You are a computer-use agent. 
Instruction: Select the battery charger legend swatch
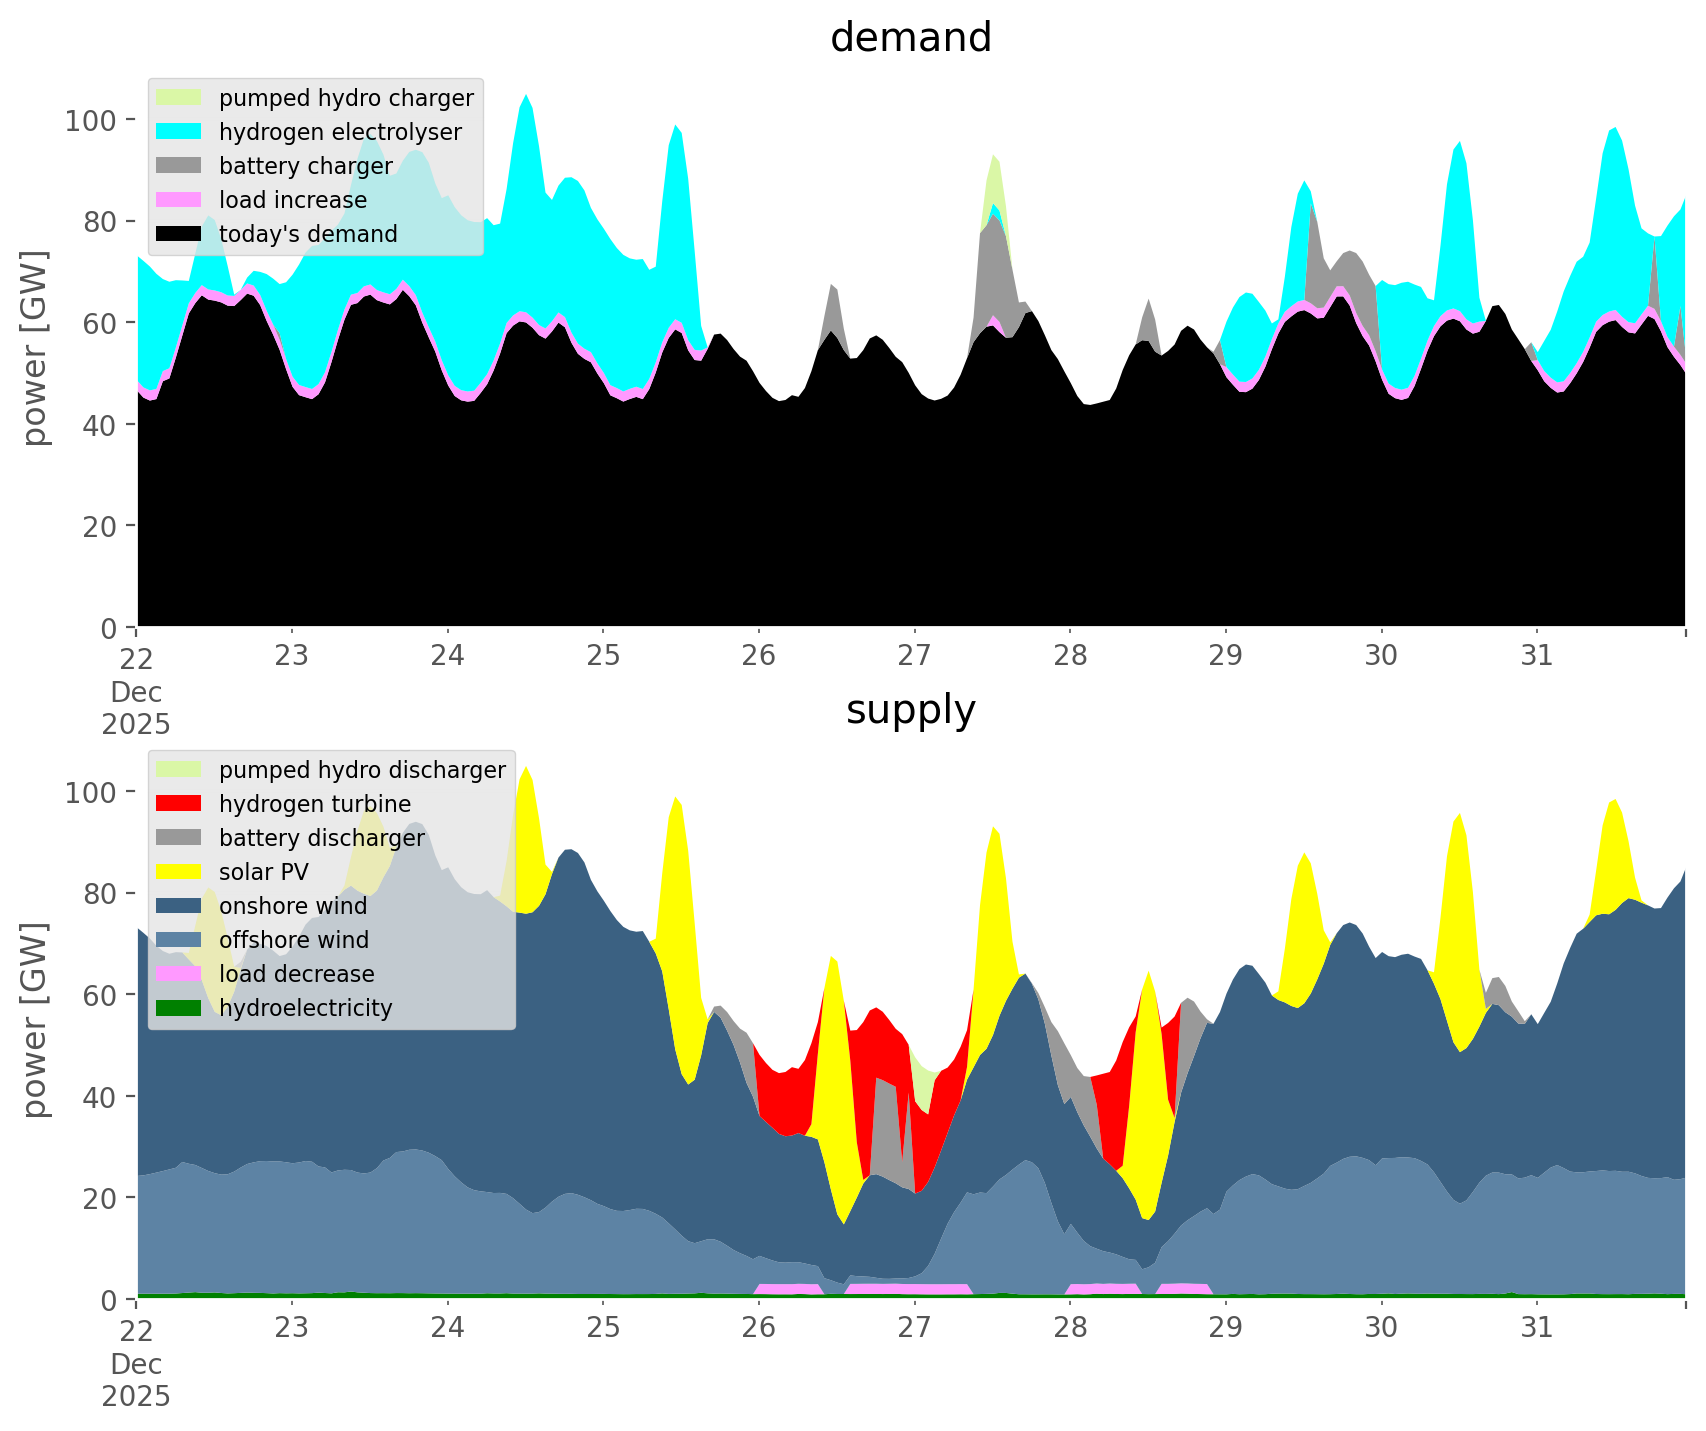[179, 166]
